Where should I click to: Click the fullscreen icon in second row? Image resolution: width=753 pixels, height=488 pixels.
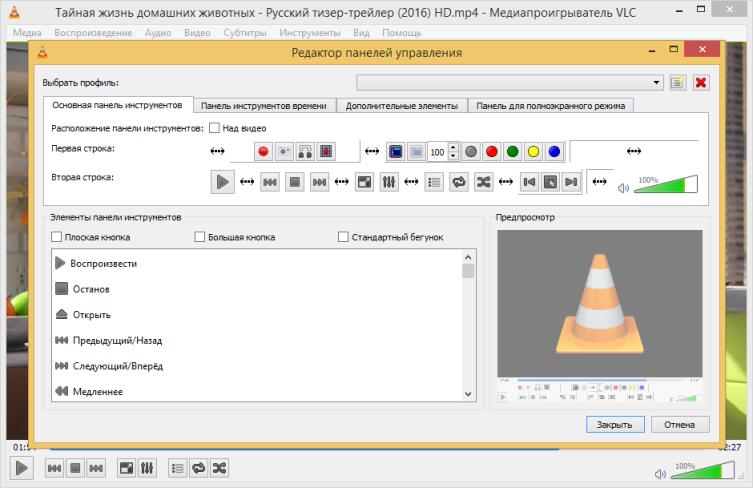tap(365, 182)
